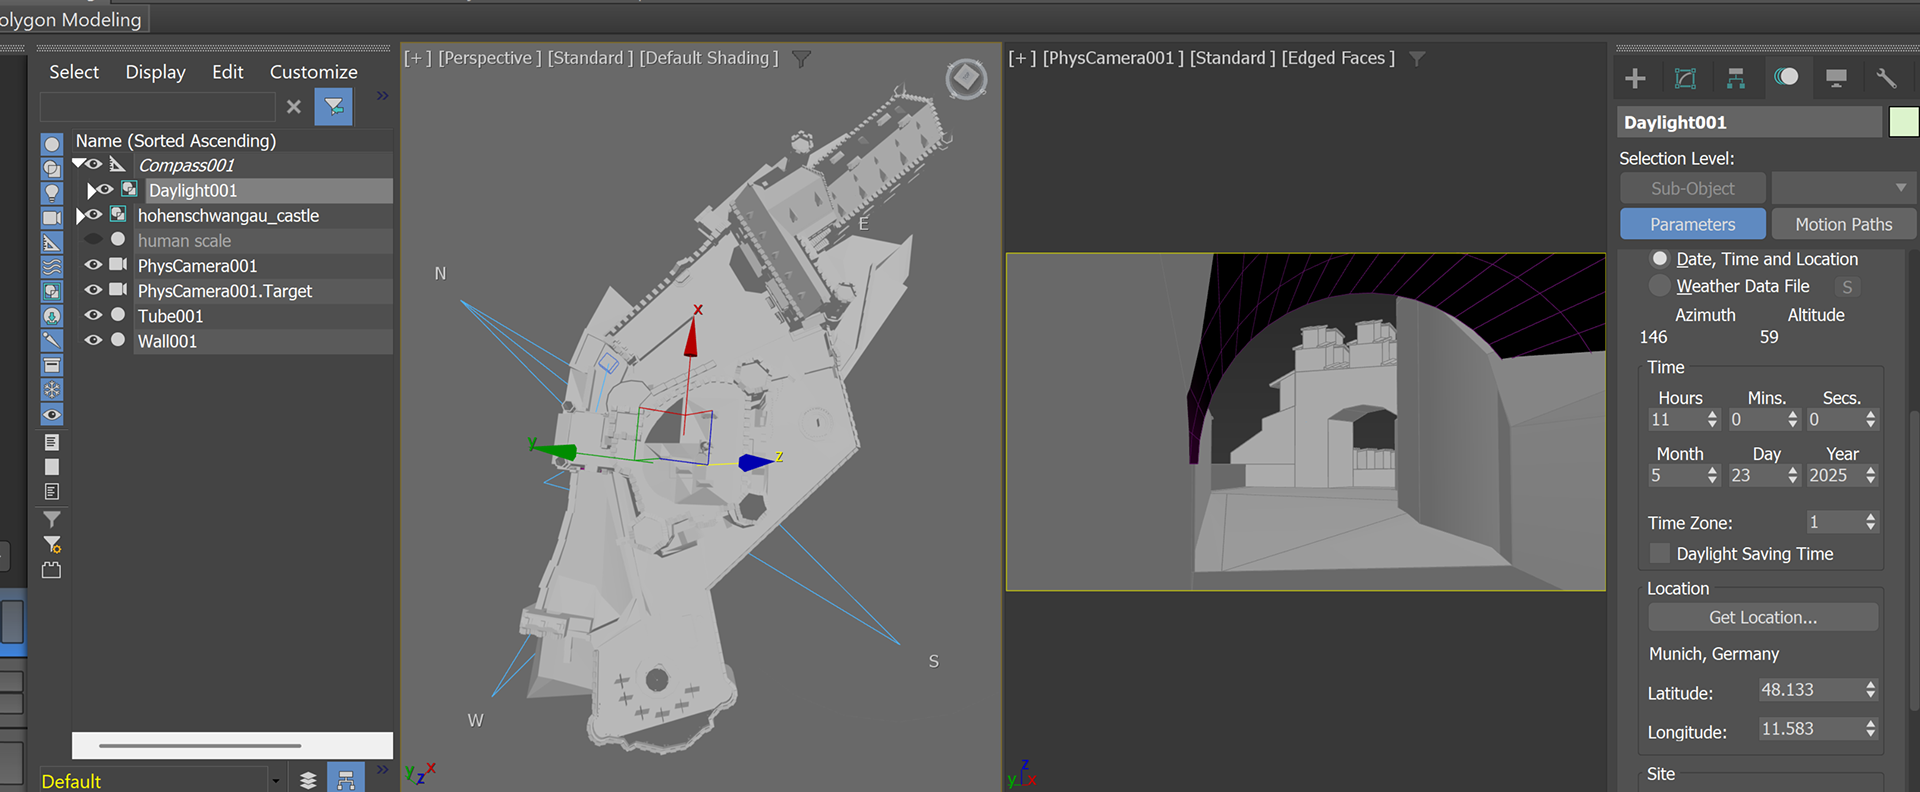Open the filter configuration funnel-gear icon
The width and height of the screenshot is (1920, 792).
pos(52,544)
